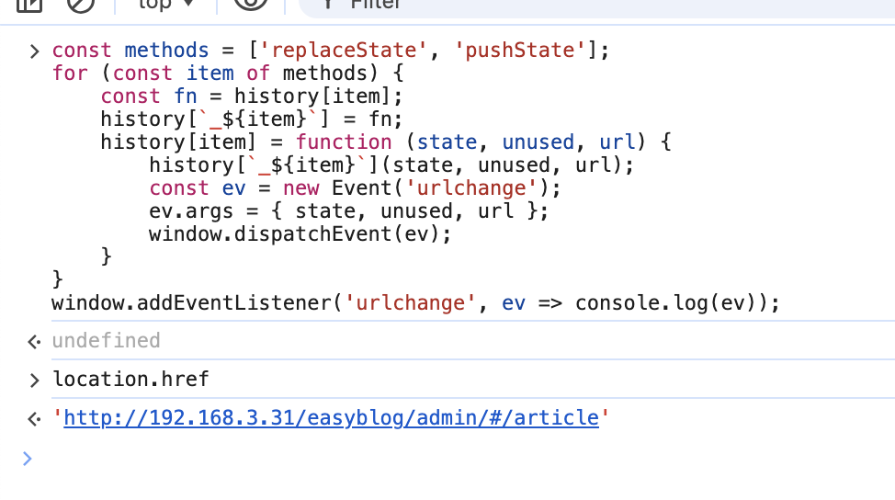Image resolution: width=895 pixels, height=500 pixels.
Task: Click the blue prompt chevron at bottom
Action: [x=28, y=458]
